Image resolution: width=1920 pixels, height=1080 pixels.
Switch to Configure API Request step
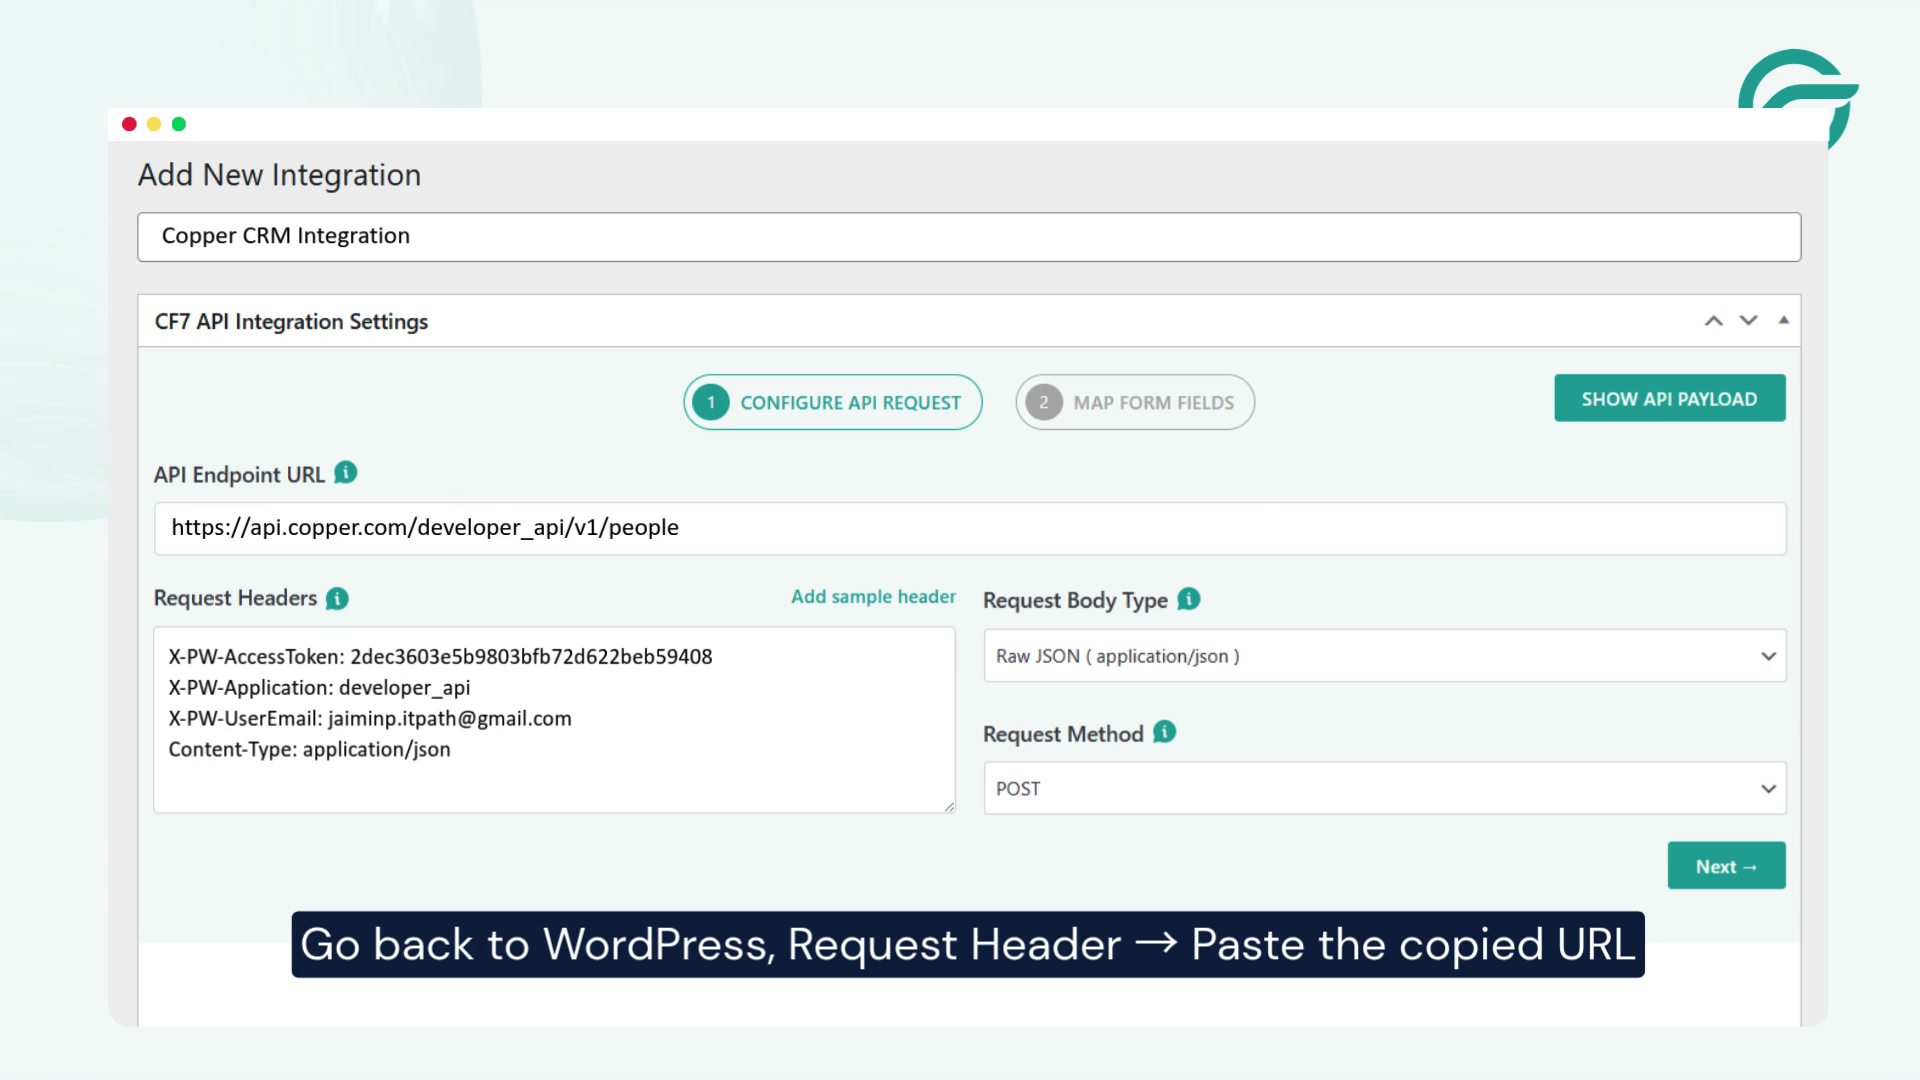(x=833, y=402)
